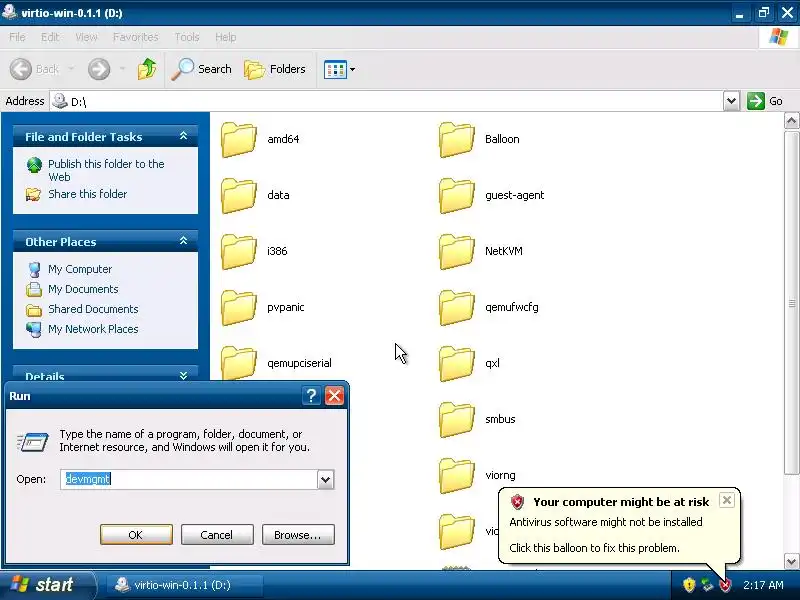Open the View menu
Viewport: 800px width, 600px height.
tap(86, 37)
